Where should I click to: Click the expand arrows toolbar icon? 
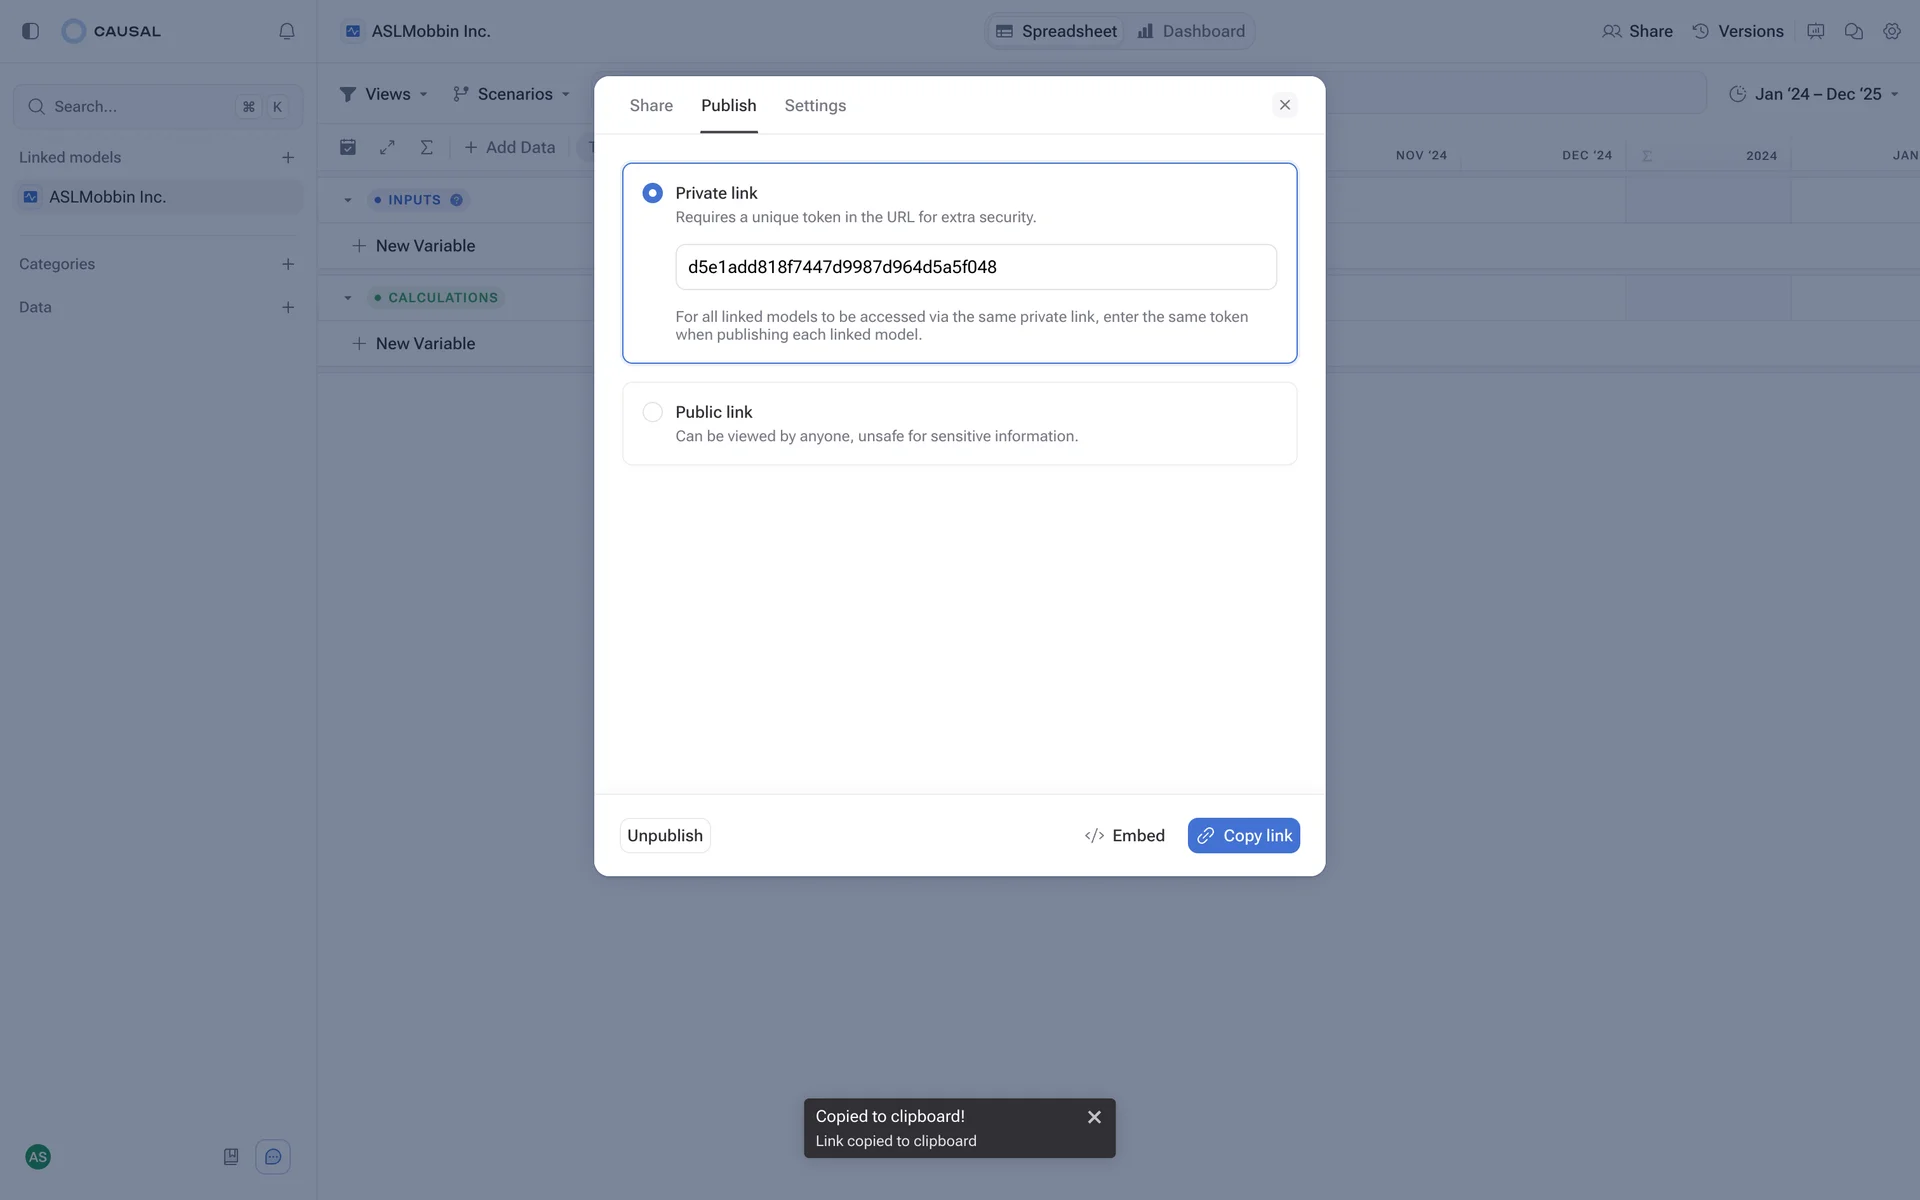pyautogui.click(x=387, y=147)
